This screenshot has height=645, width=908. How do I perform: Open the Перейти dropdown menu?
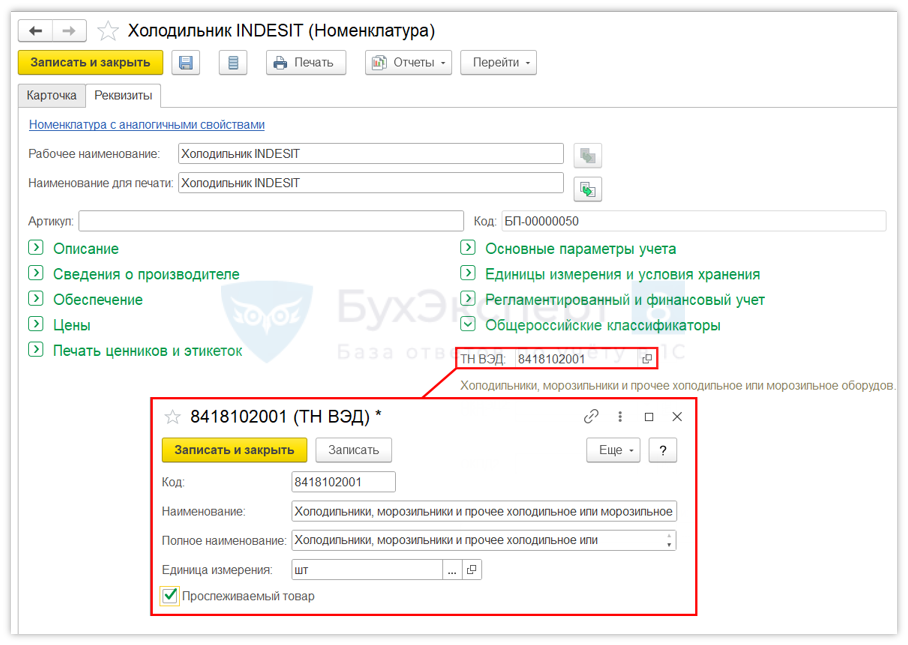coord(499,63)
